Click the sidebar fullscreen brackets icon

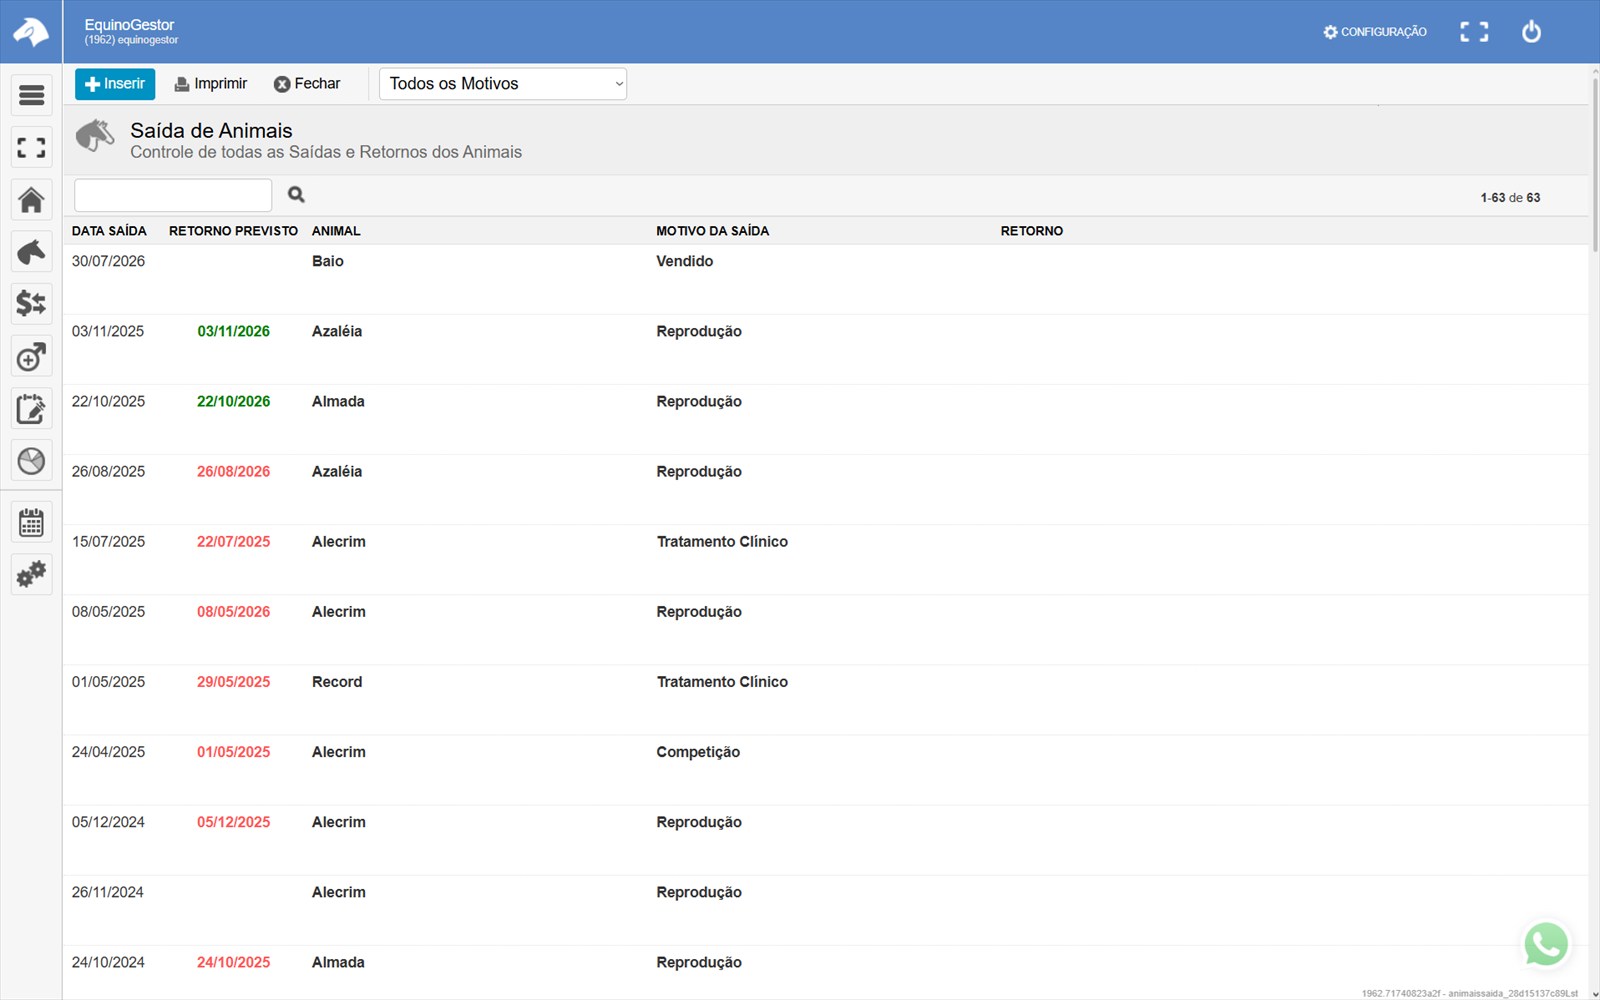click(x=31, y=147)
